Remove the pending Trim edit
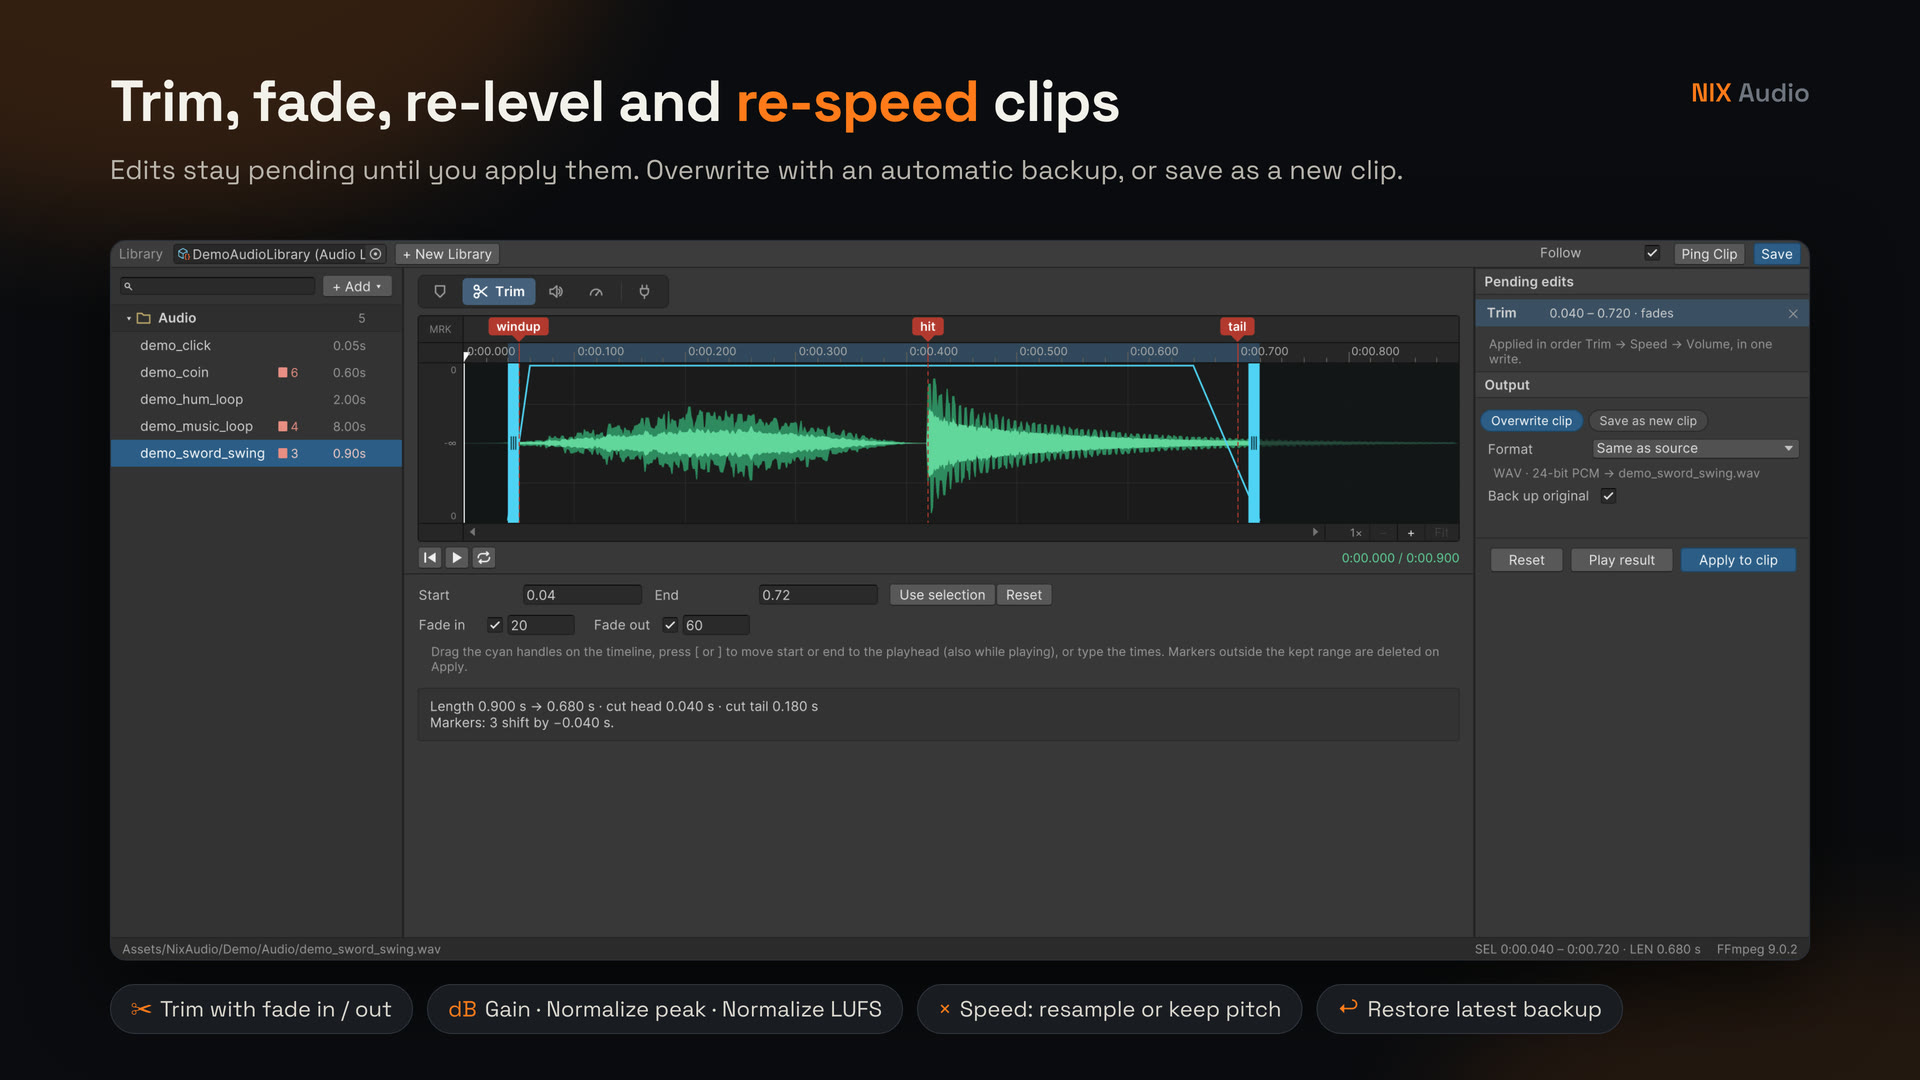Image resolution: width=1920 pixels, height=1080 pixels. coord(1793,314)
